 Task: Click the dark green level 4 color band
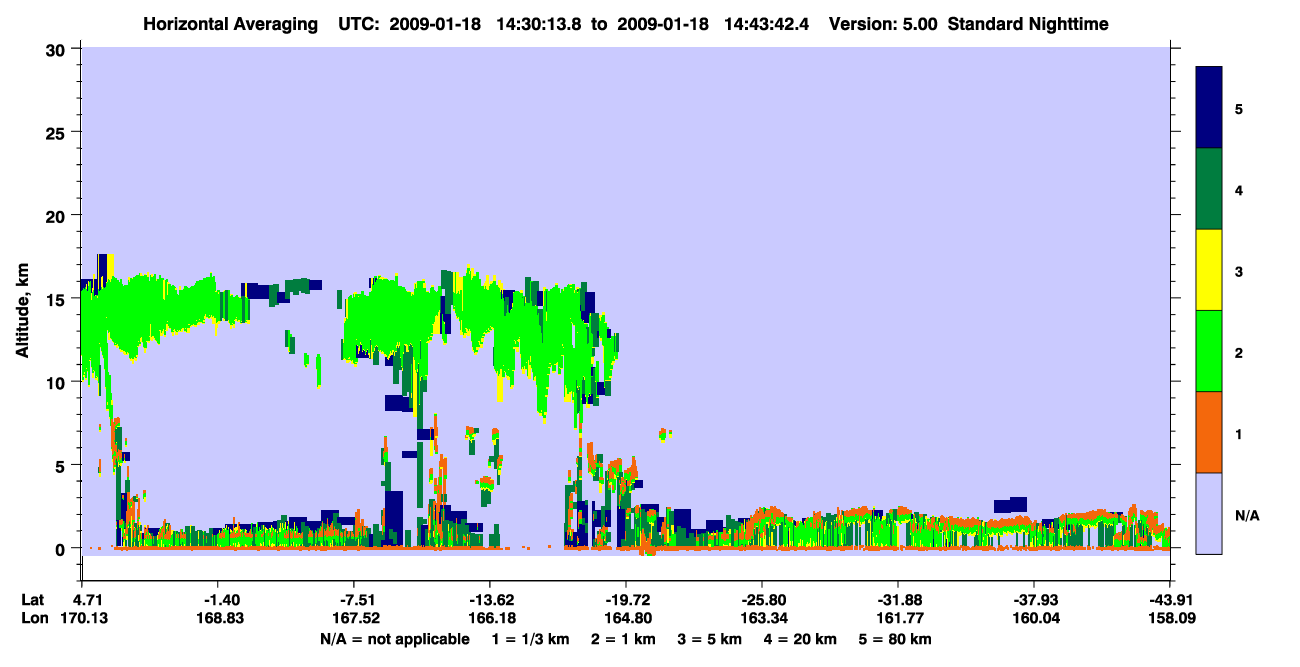coord(1209,189)
